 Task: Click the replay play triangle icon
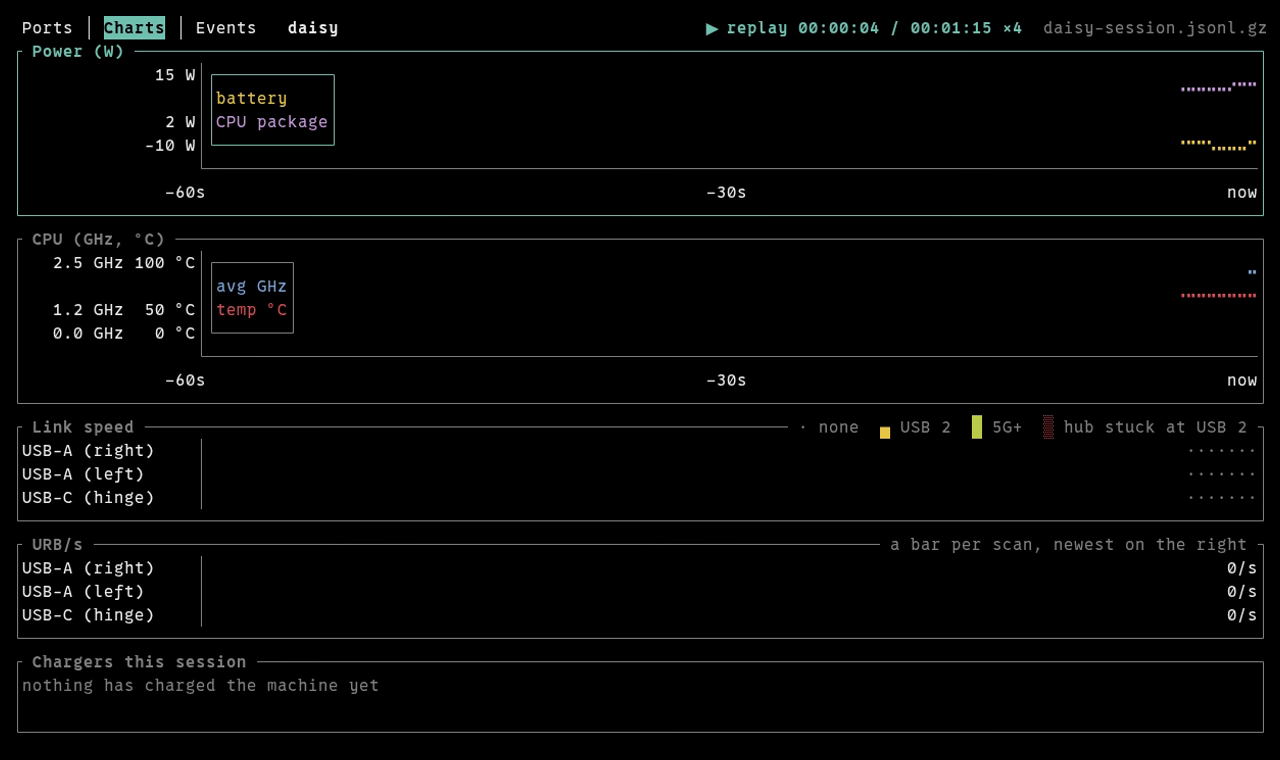click(712, 29)
